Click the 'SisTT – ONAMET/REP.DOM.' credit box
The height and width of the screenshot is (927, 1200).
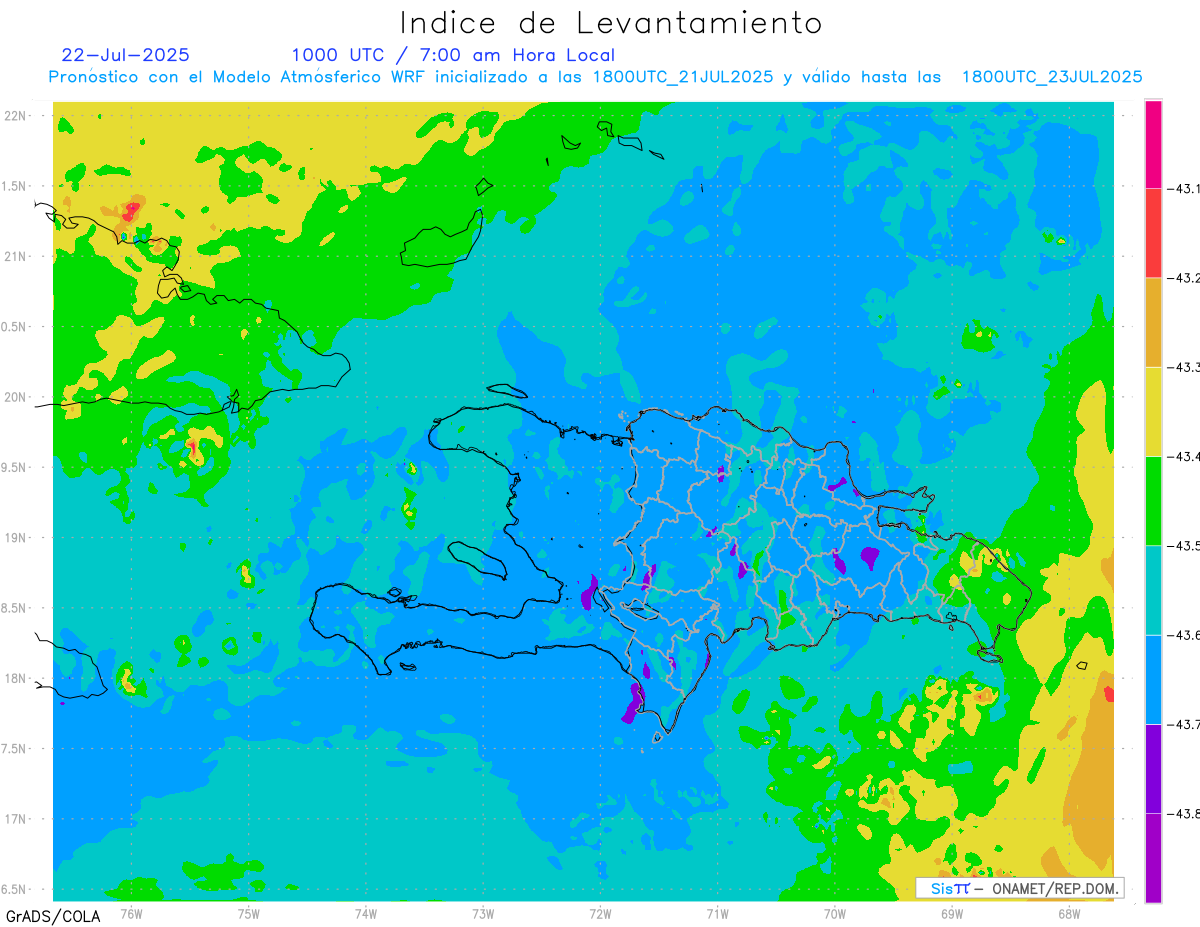(1019, 888)
